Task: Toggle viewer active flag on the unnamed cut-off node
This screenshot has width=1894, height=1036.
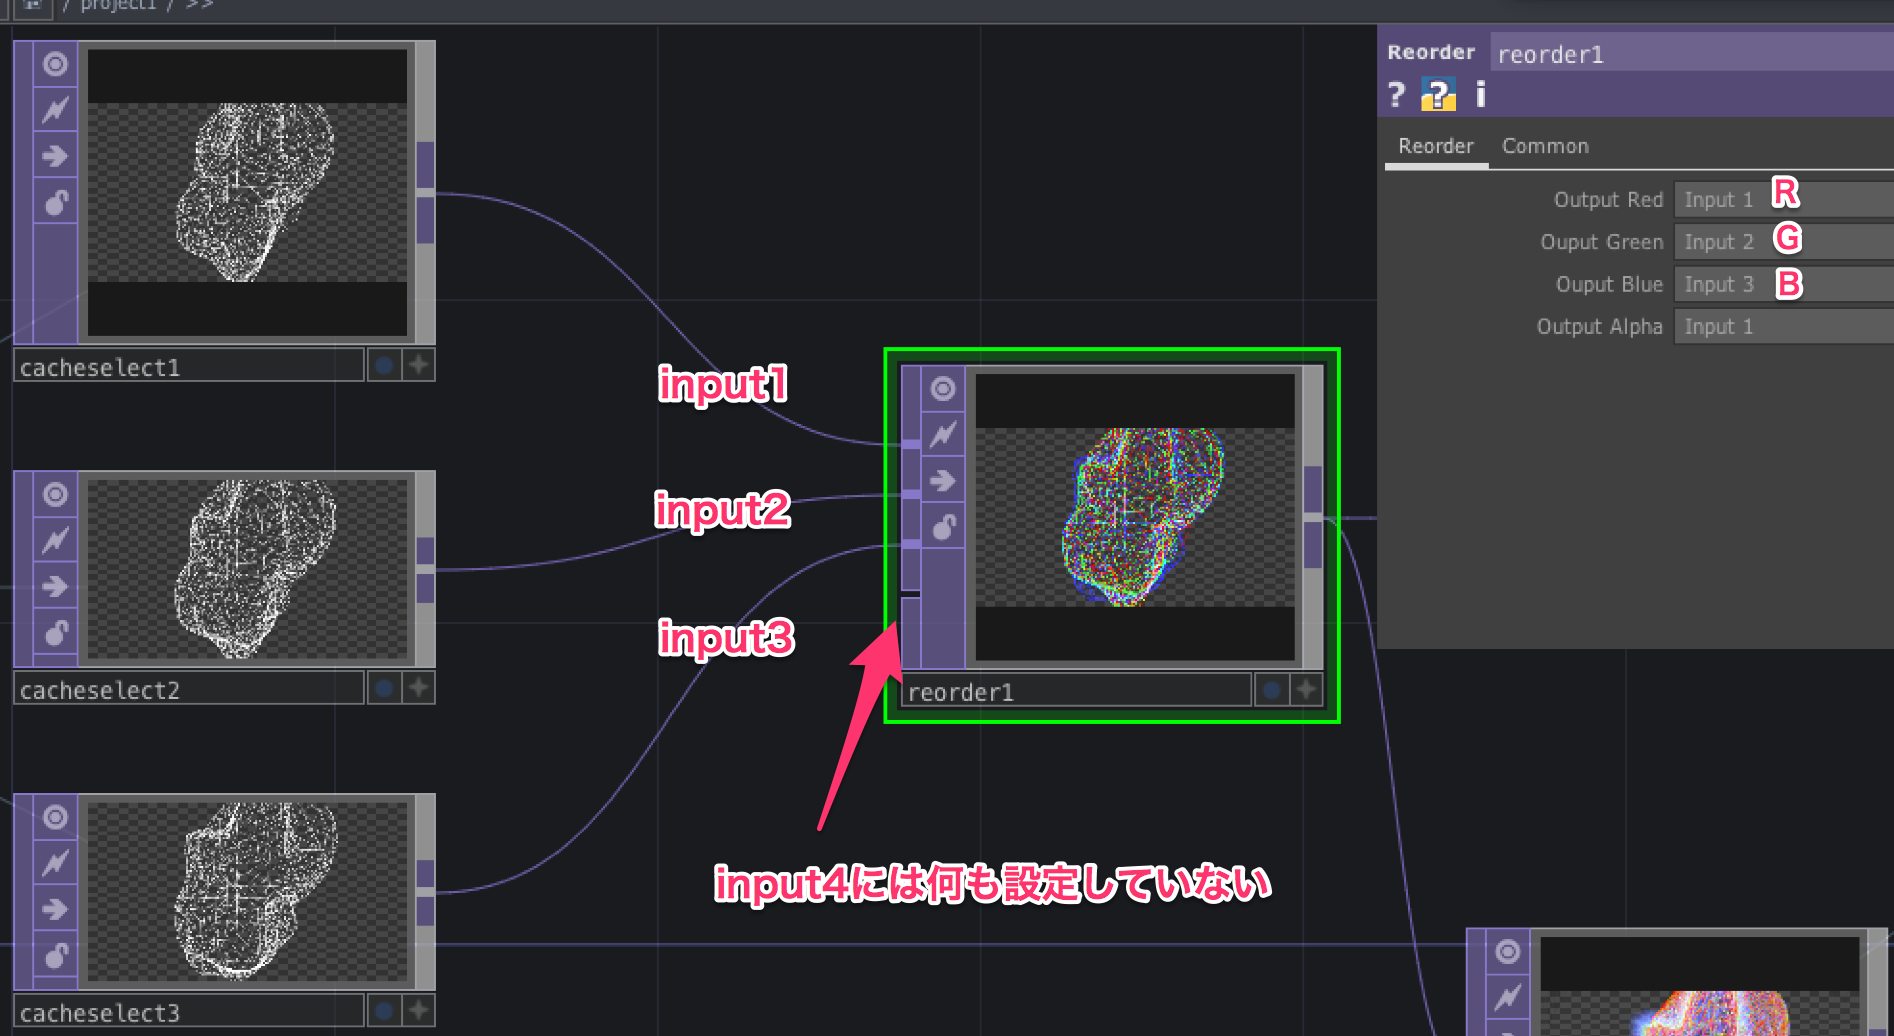Action: (x=1508, y=951)
